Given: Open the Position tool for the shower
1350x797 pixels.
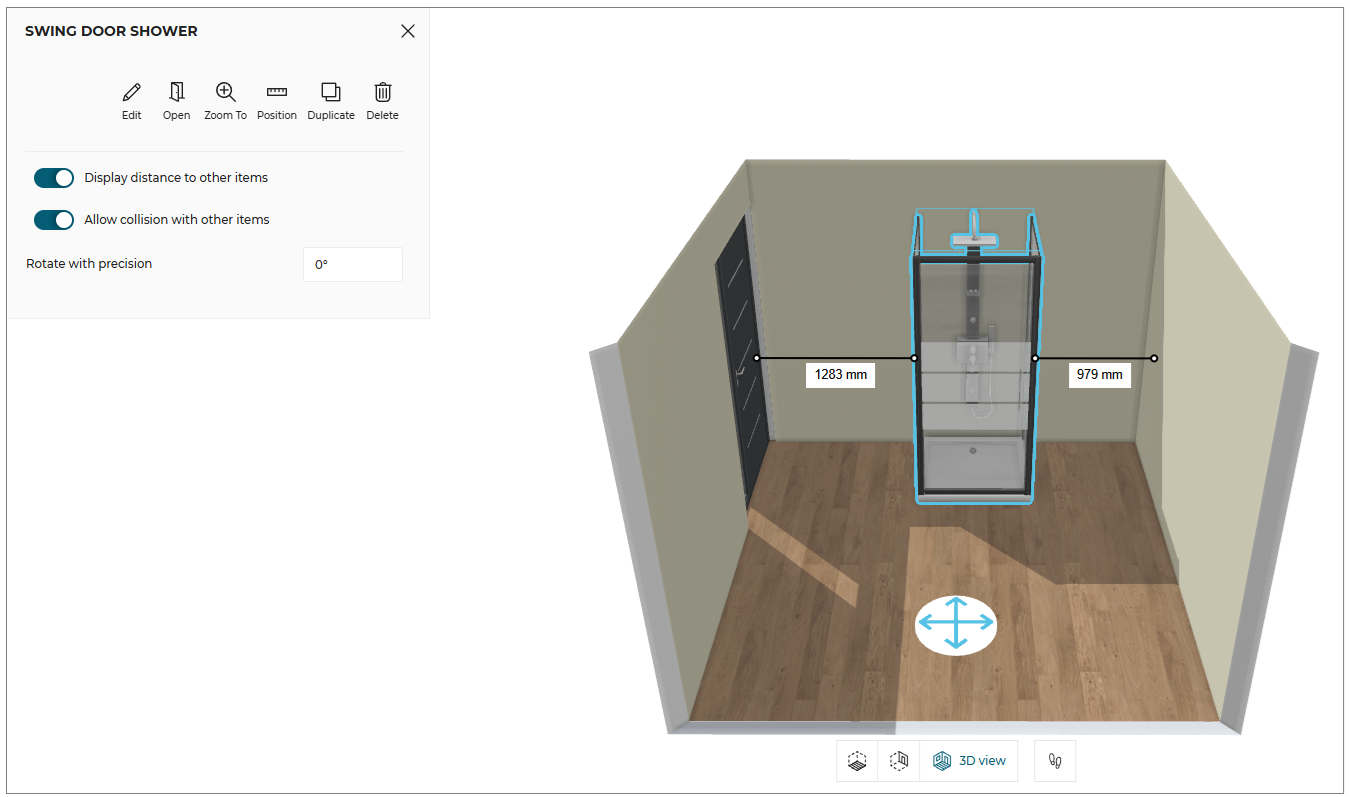Looking at the screenshot, I should (x=277, y=99).
